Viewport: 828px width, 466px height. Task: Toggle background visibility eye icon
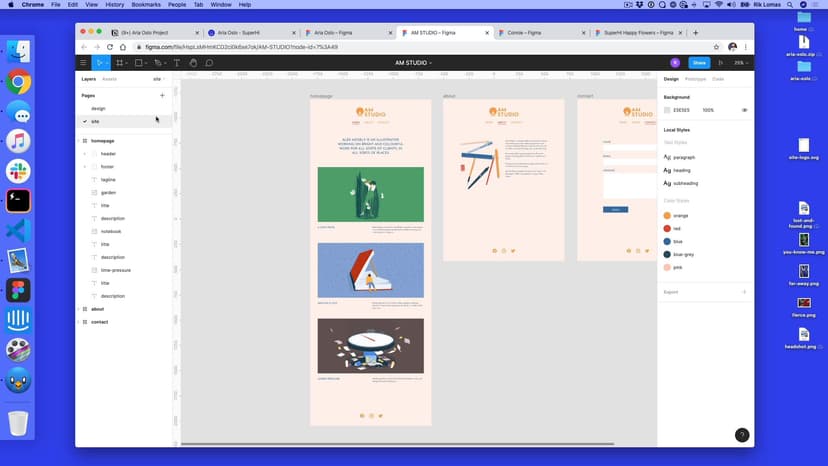pos(744,110)
